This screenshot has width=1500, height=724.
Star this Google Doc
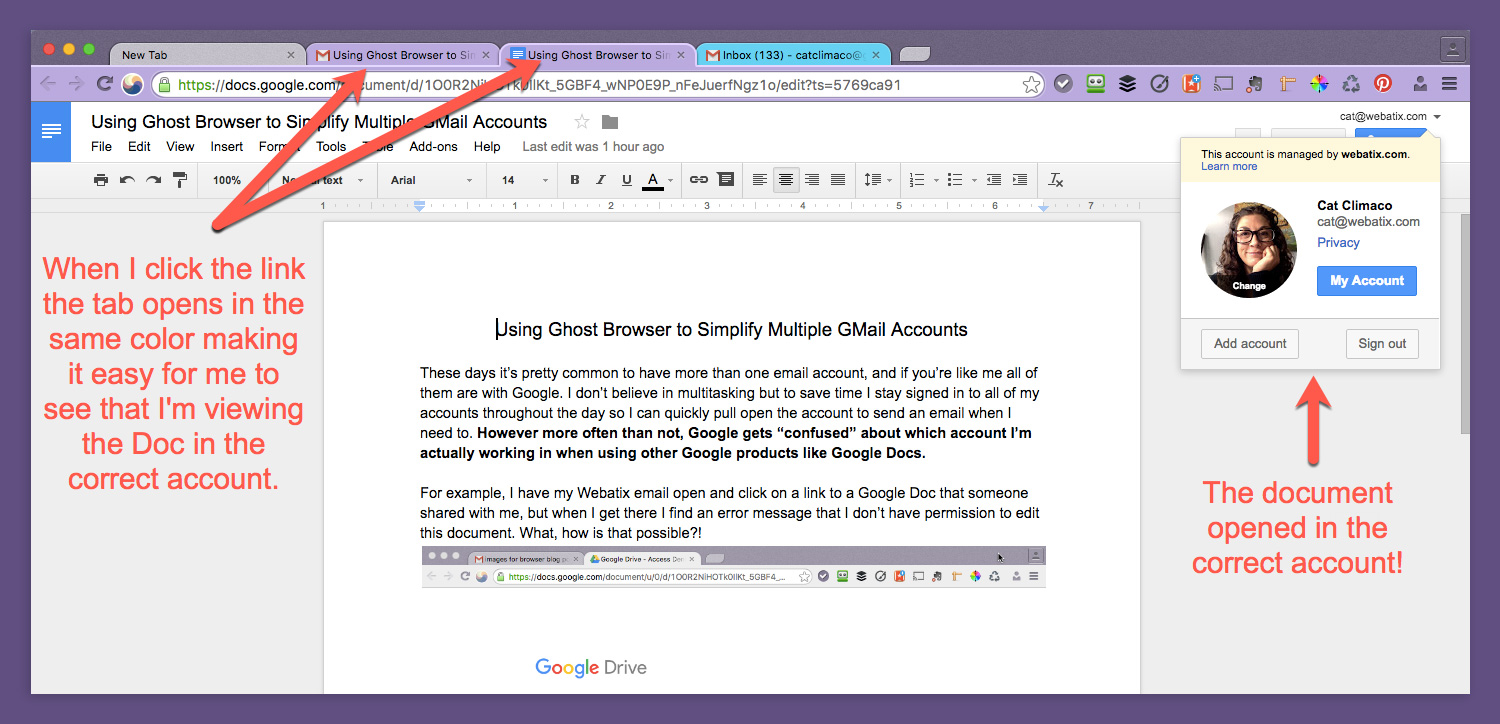click(x=582, y=122)
